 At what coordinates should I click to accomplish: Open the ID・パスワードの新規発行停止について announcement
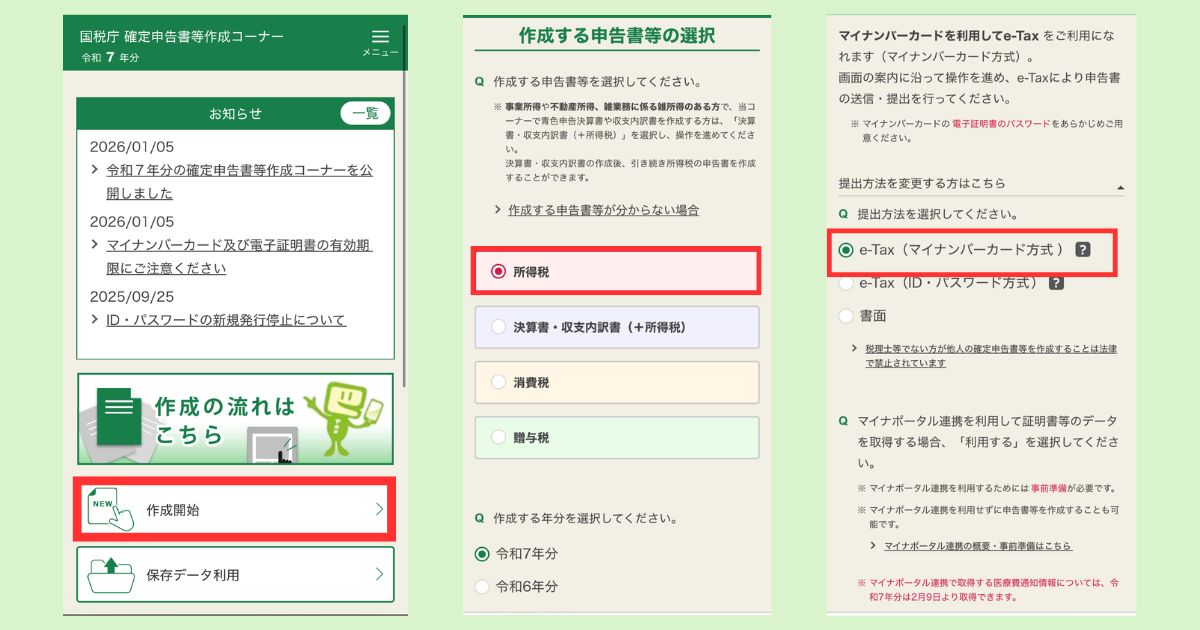coord(228,319)
